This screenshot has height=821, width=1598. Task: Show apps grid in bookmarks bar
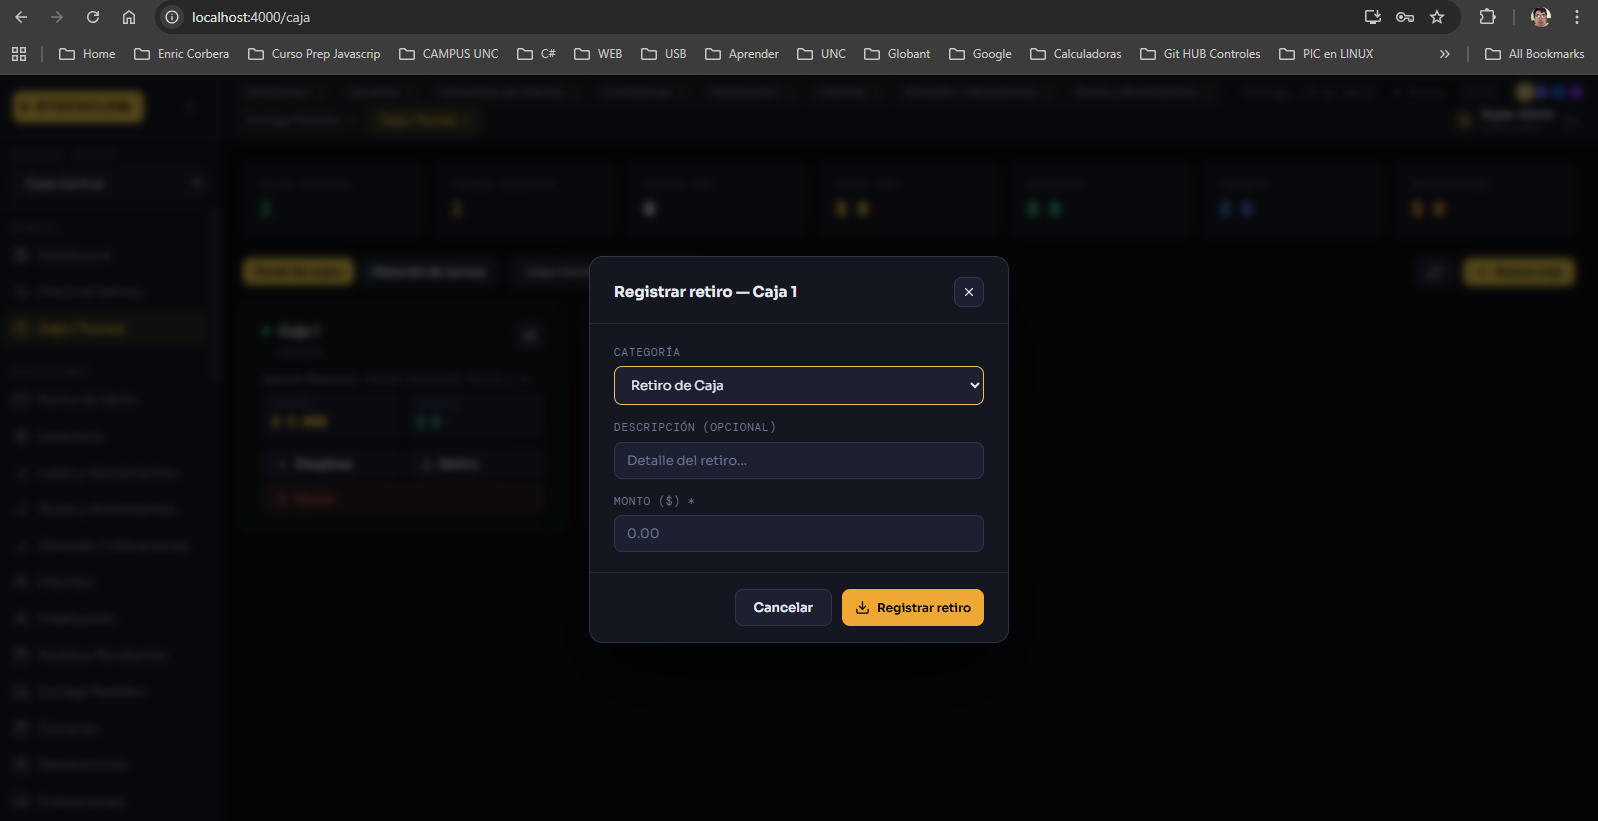(19, 54)
